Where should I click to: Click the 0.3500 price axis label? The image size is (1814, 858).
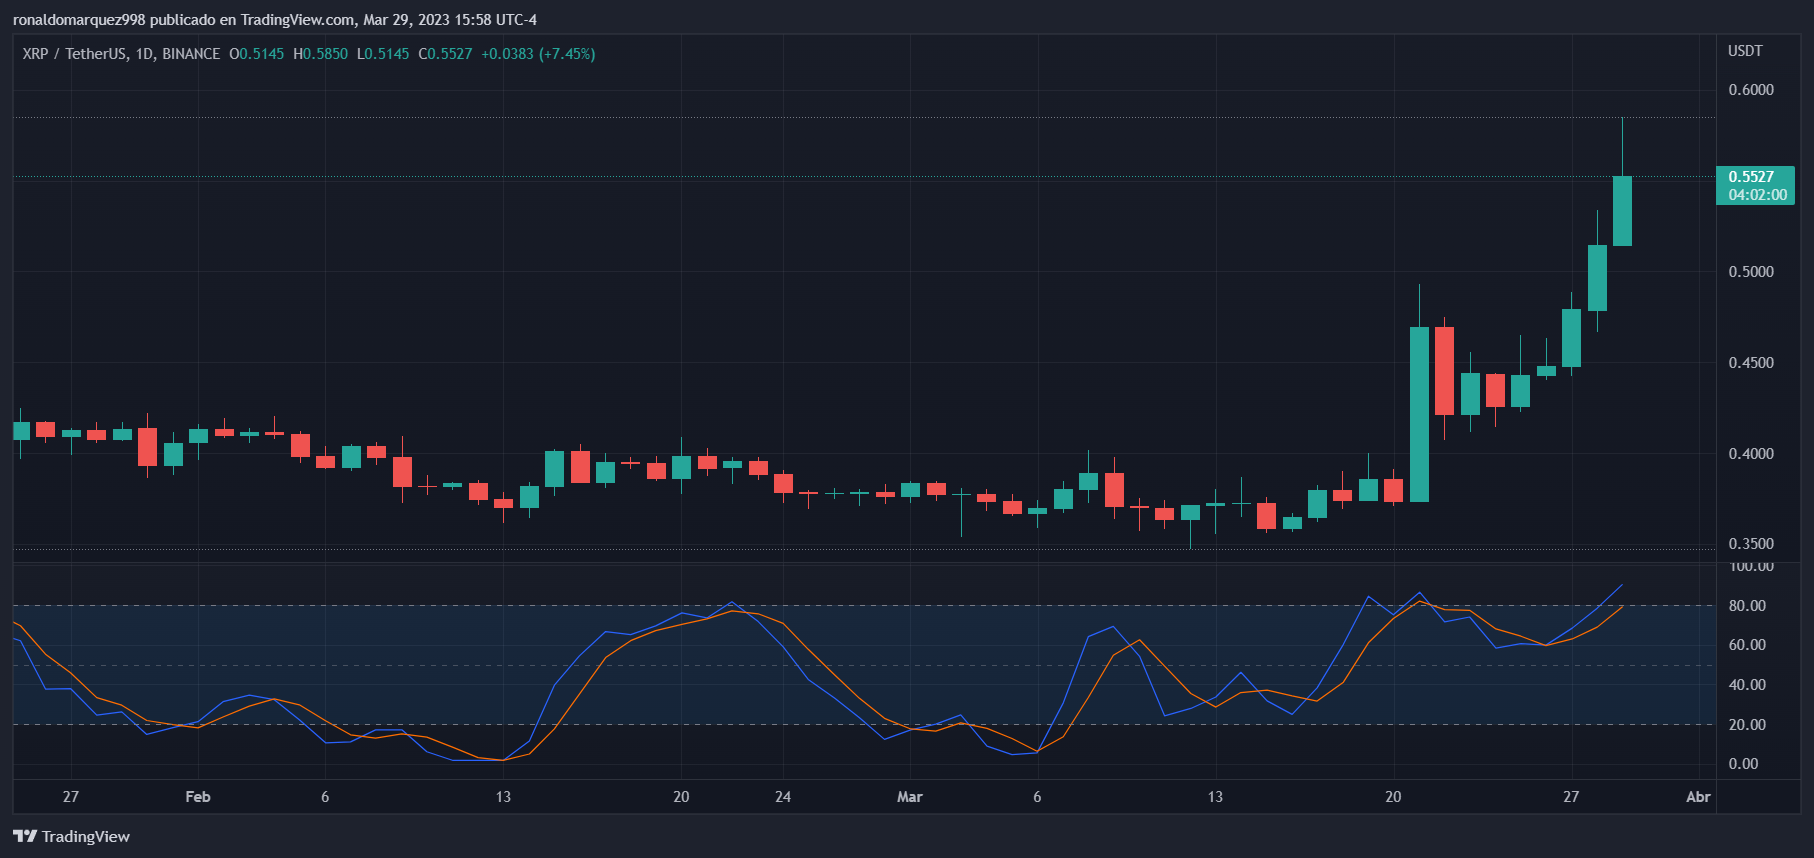[1751, 544]
